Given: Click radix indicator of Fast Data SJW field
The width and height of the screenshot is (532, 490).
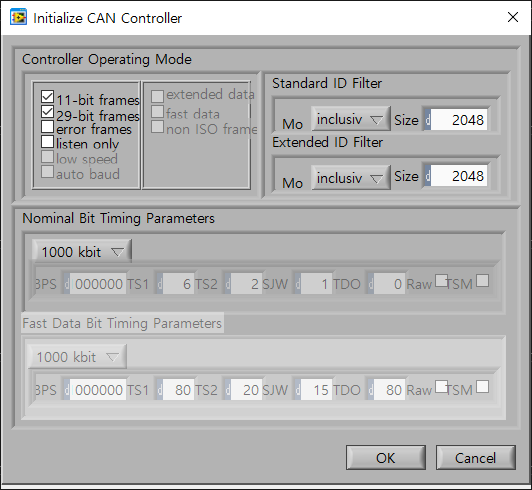Looking at the screenshot, I should tap(298, 390).
